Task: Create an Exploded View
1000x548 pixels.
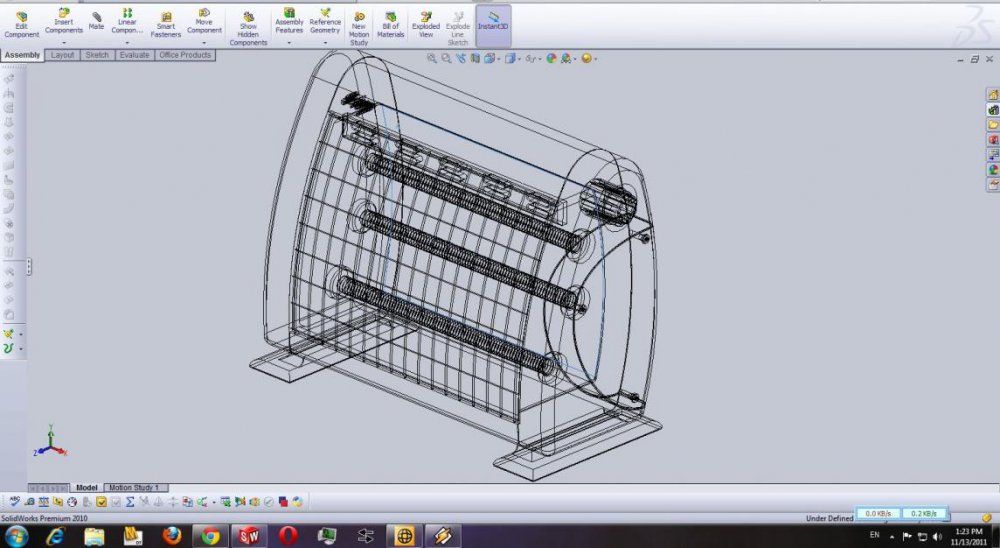Action: click(426, 26)
